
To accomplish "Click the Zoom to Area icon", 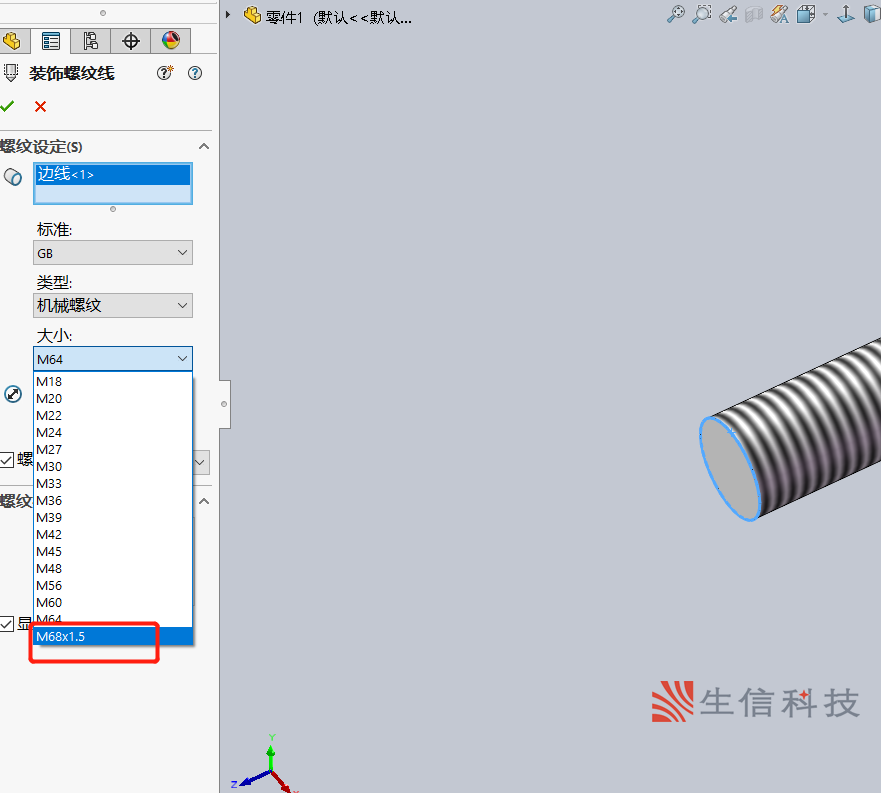I will 702,14.
